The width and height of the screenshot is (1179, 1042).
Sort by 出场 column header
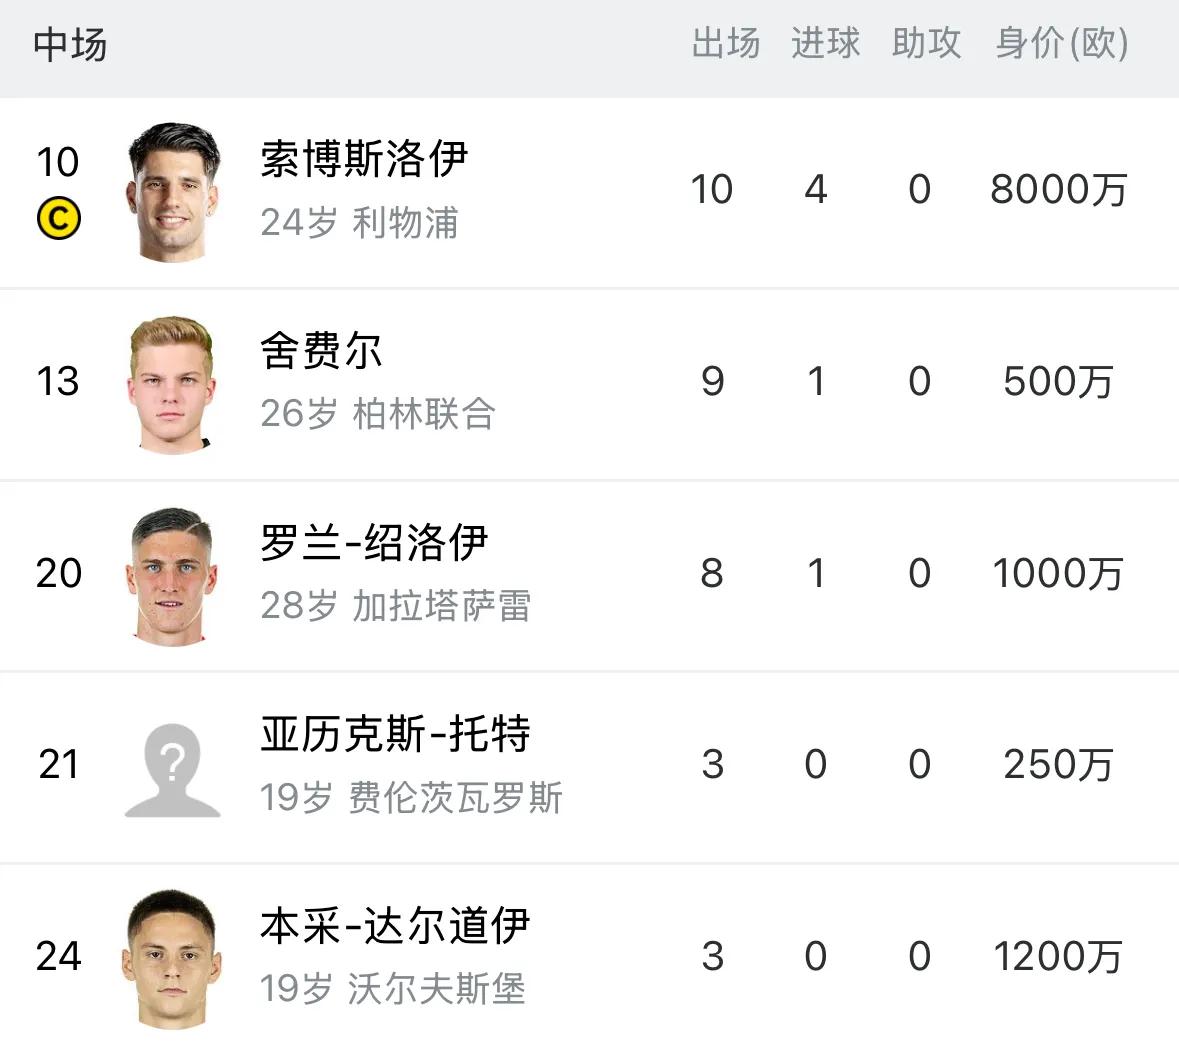tap(726, 43)
